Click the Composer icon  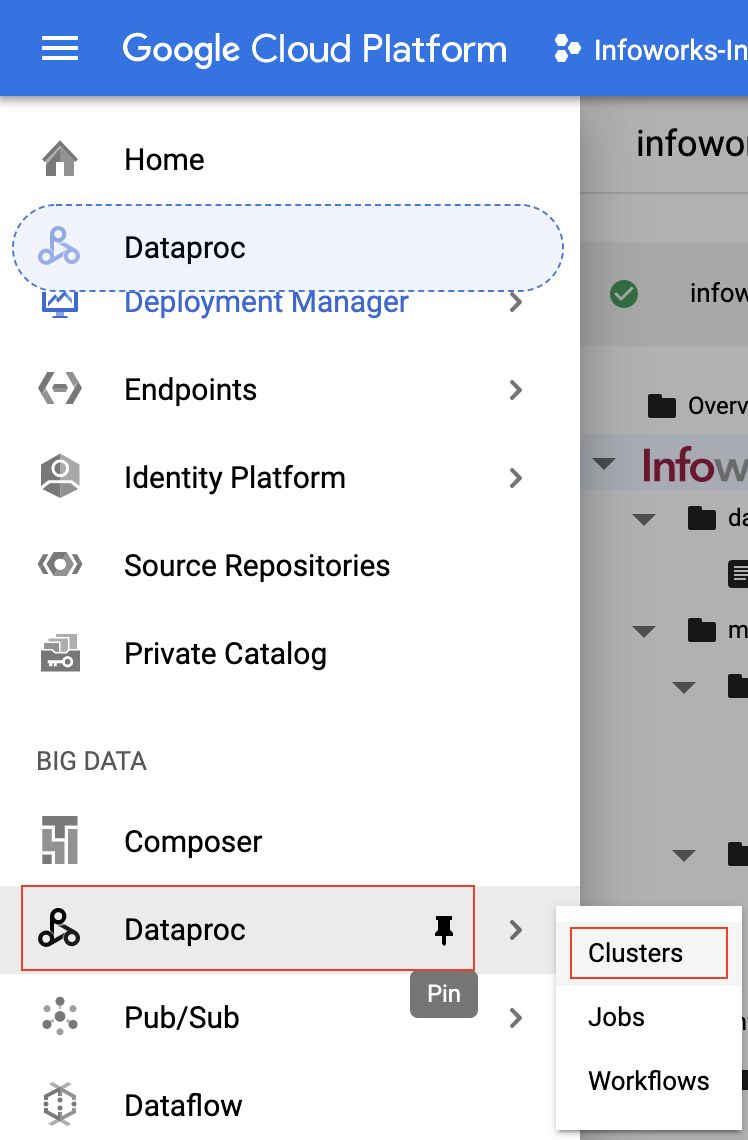(60, 840)
